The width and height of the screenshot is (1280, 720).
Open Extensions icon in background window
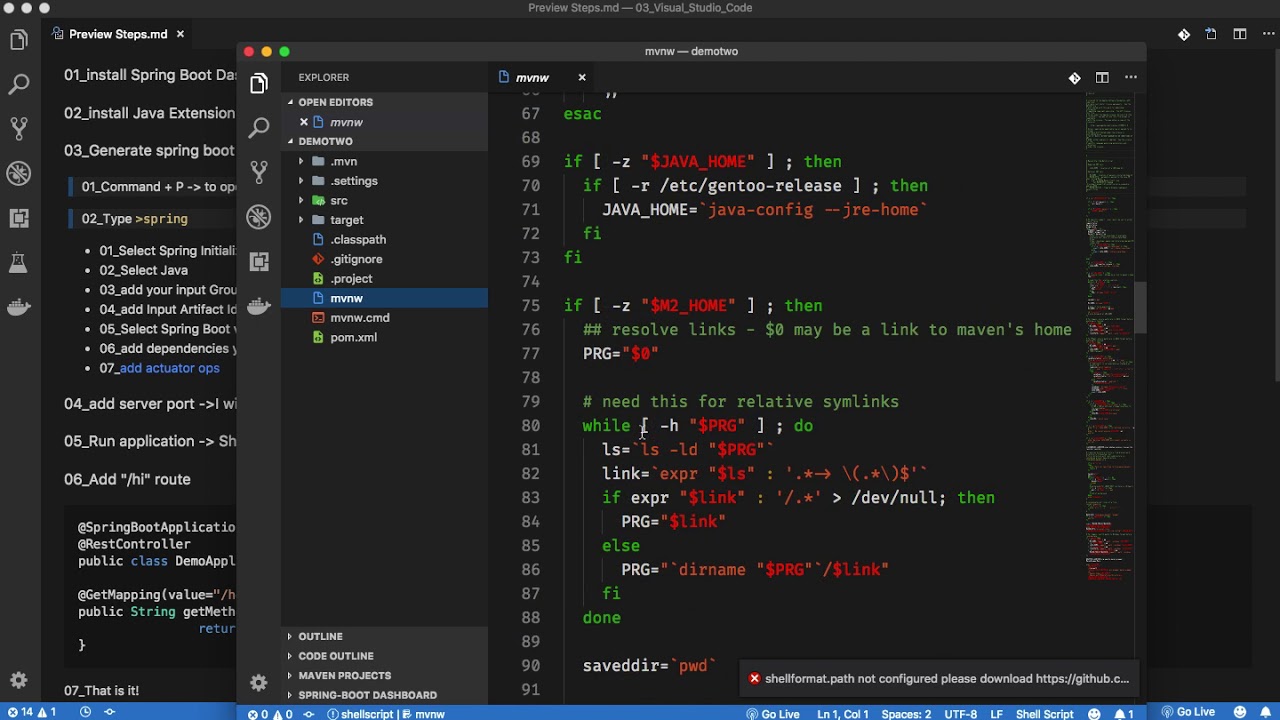click(x=19, y=218)
